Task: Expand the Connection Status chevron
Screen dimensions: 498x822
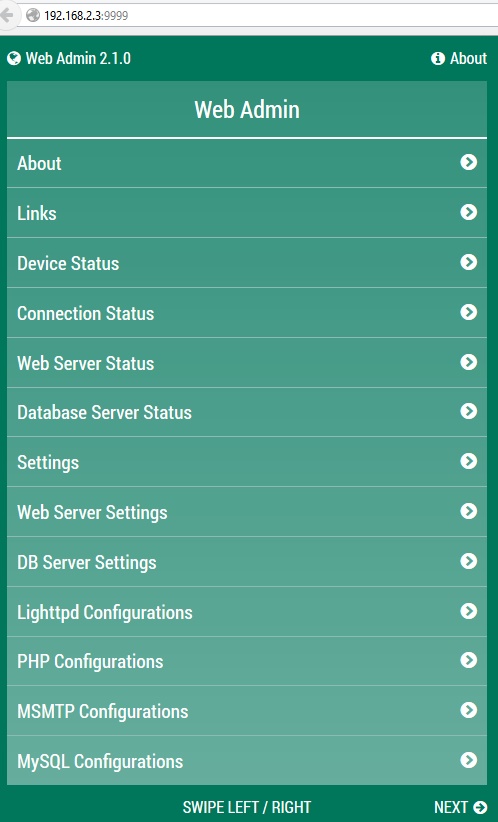Action: point(469,312)
